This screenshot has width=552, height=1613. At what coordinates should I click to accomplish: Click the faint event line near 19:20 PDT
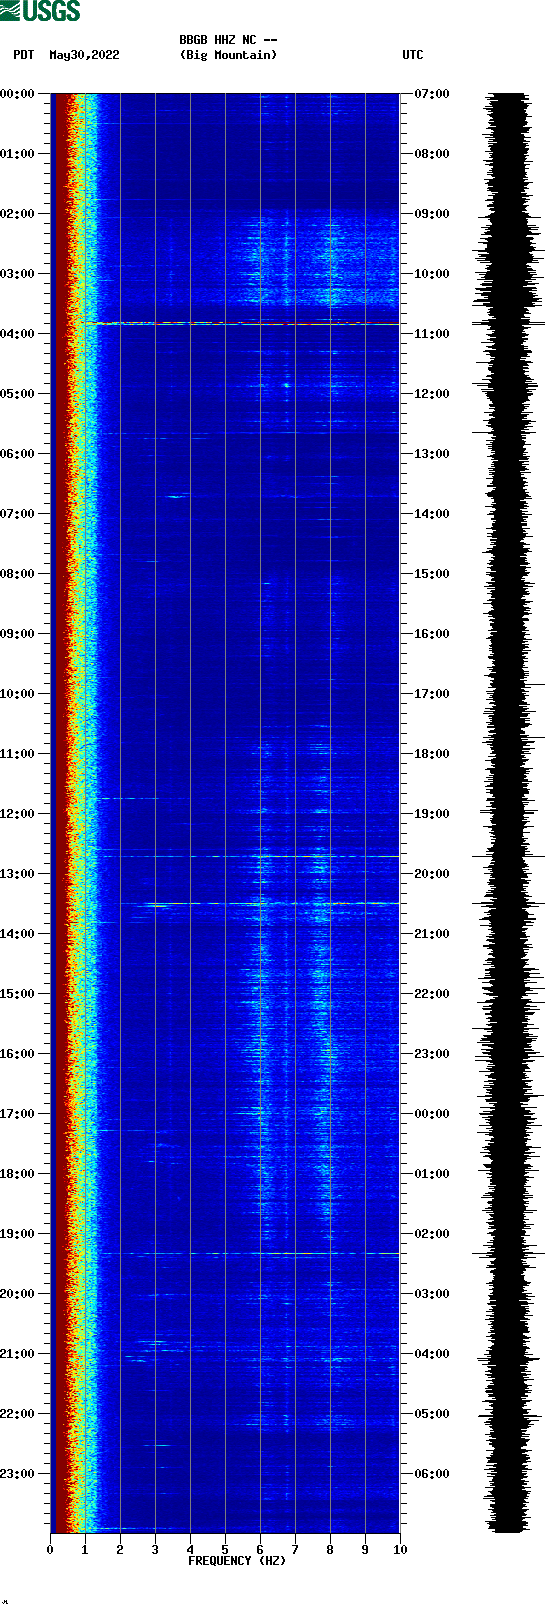click(250, 1253)
